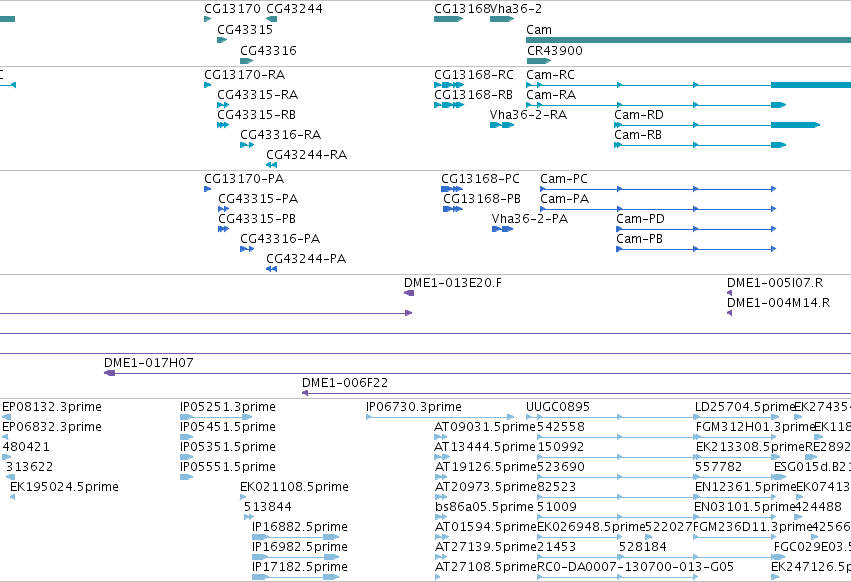Click the CG43315 gene label
This screenshot has width=851, height=582.
pyautogui.click(x=245, y=30)
